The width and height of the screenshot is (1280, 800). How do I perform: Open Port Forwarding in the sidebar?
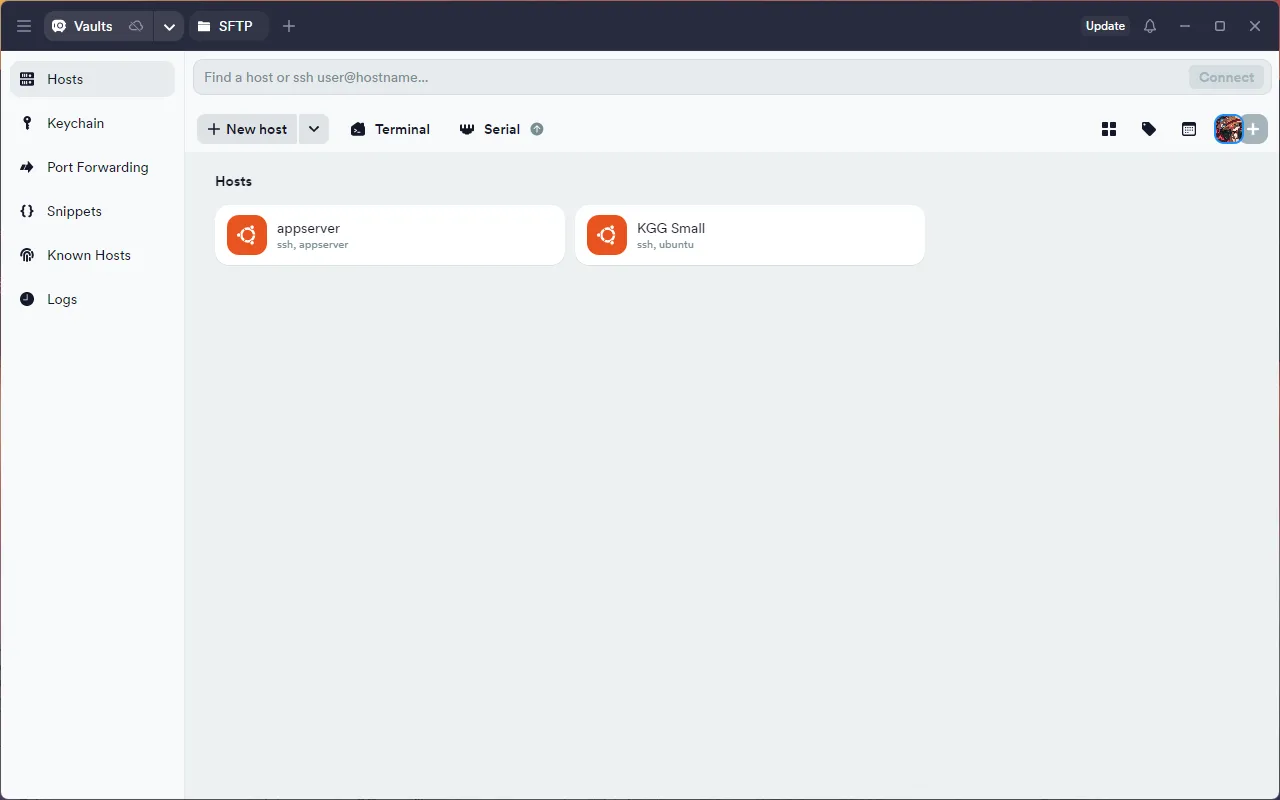pos(92,167)
